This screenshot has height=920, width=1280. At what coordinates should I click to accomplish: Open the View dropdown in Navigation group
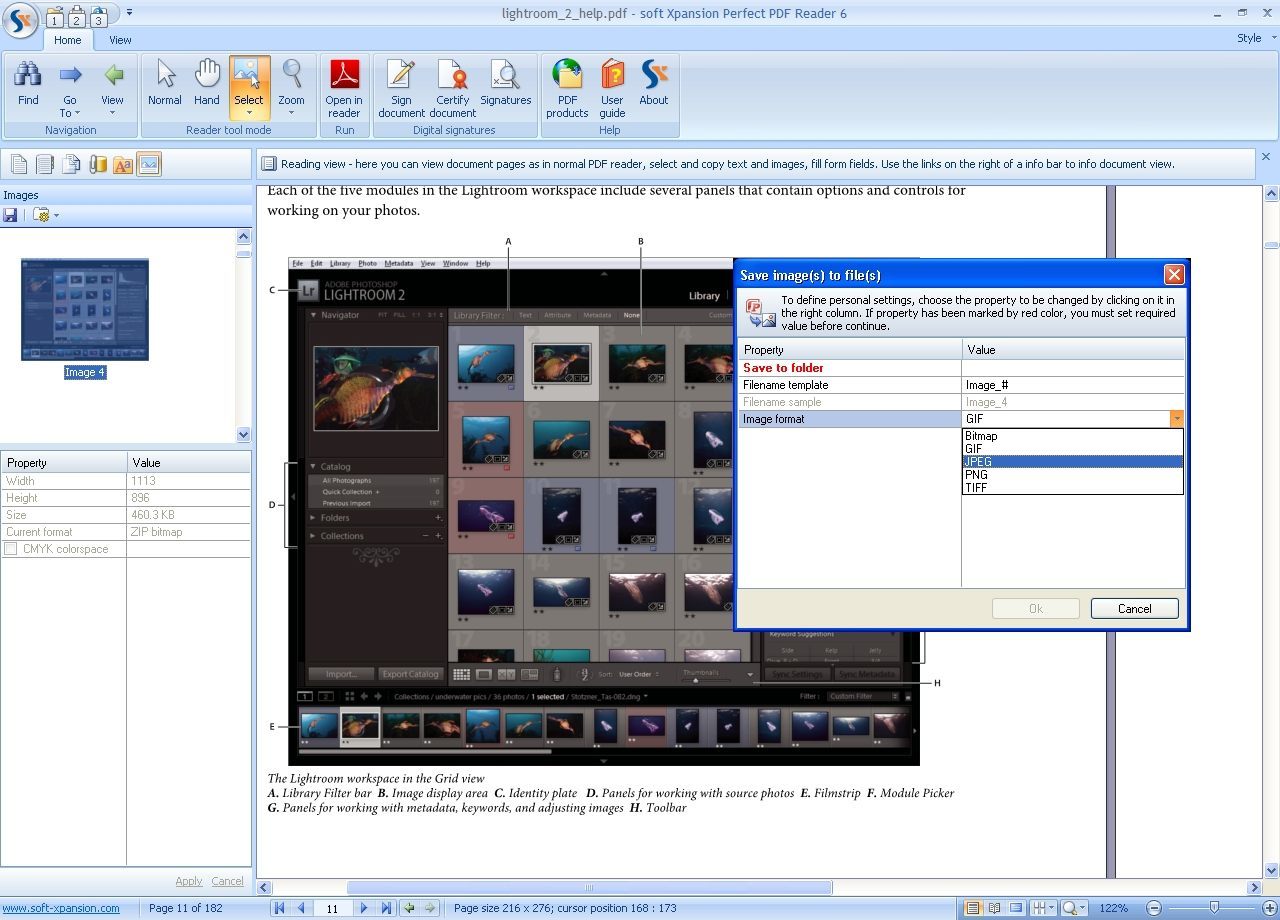coord(112,88)
